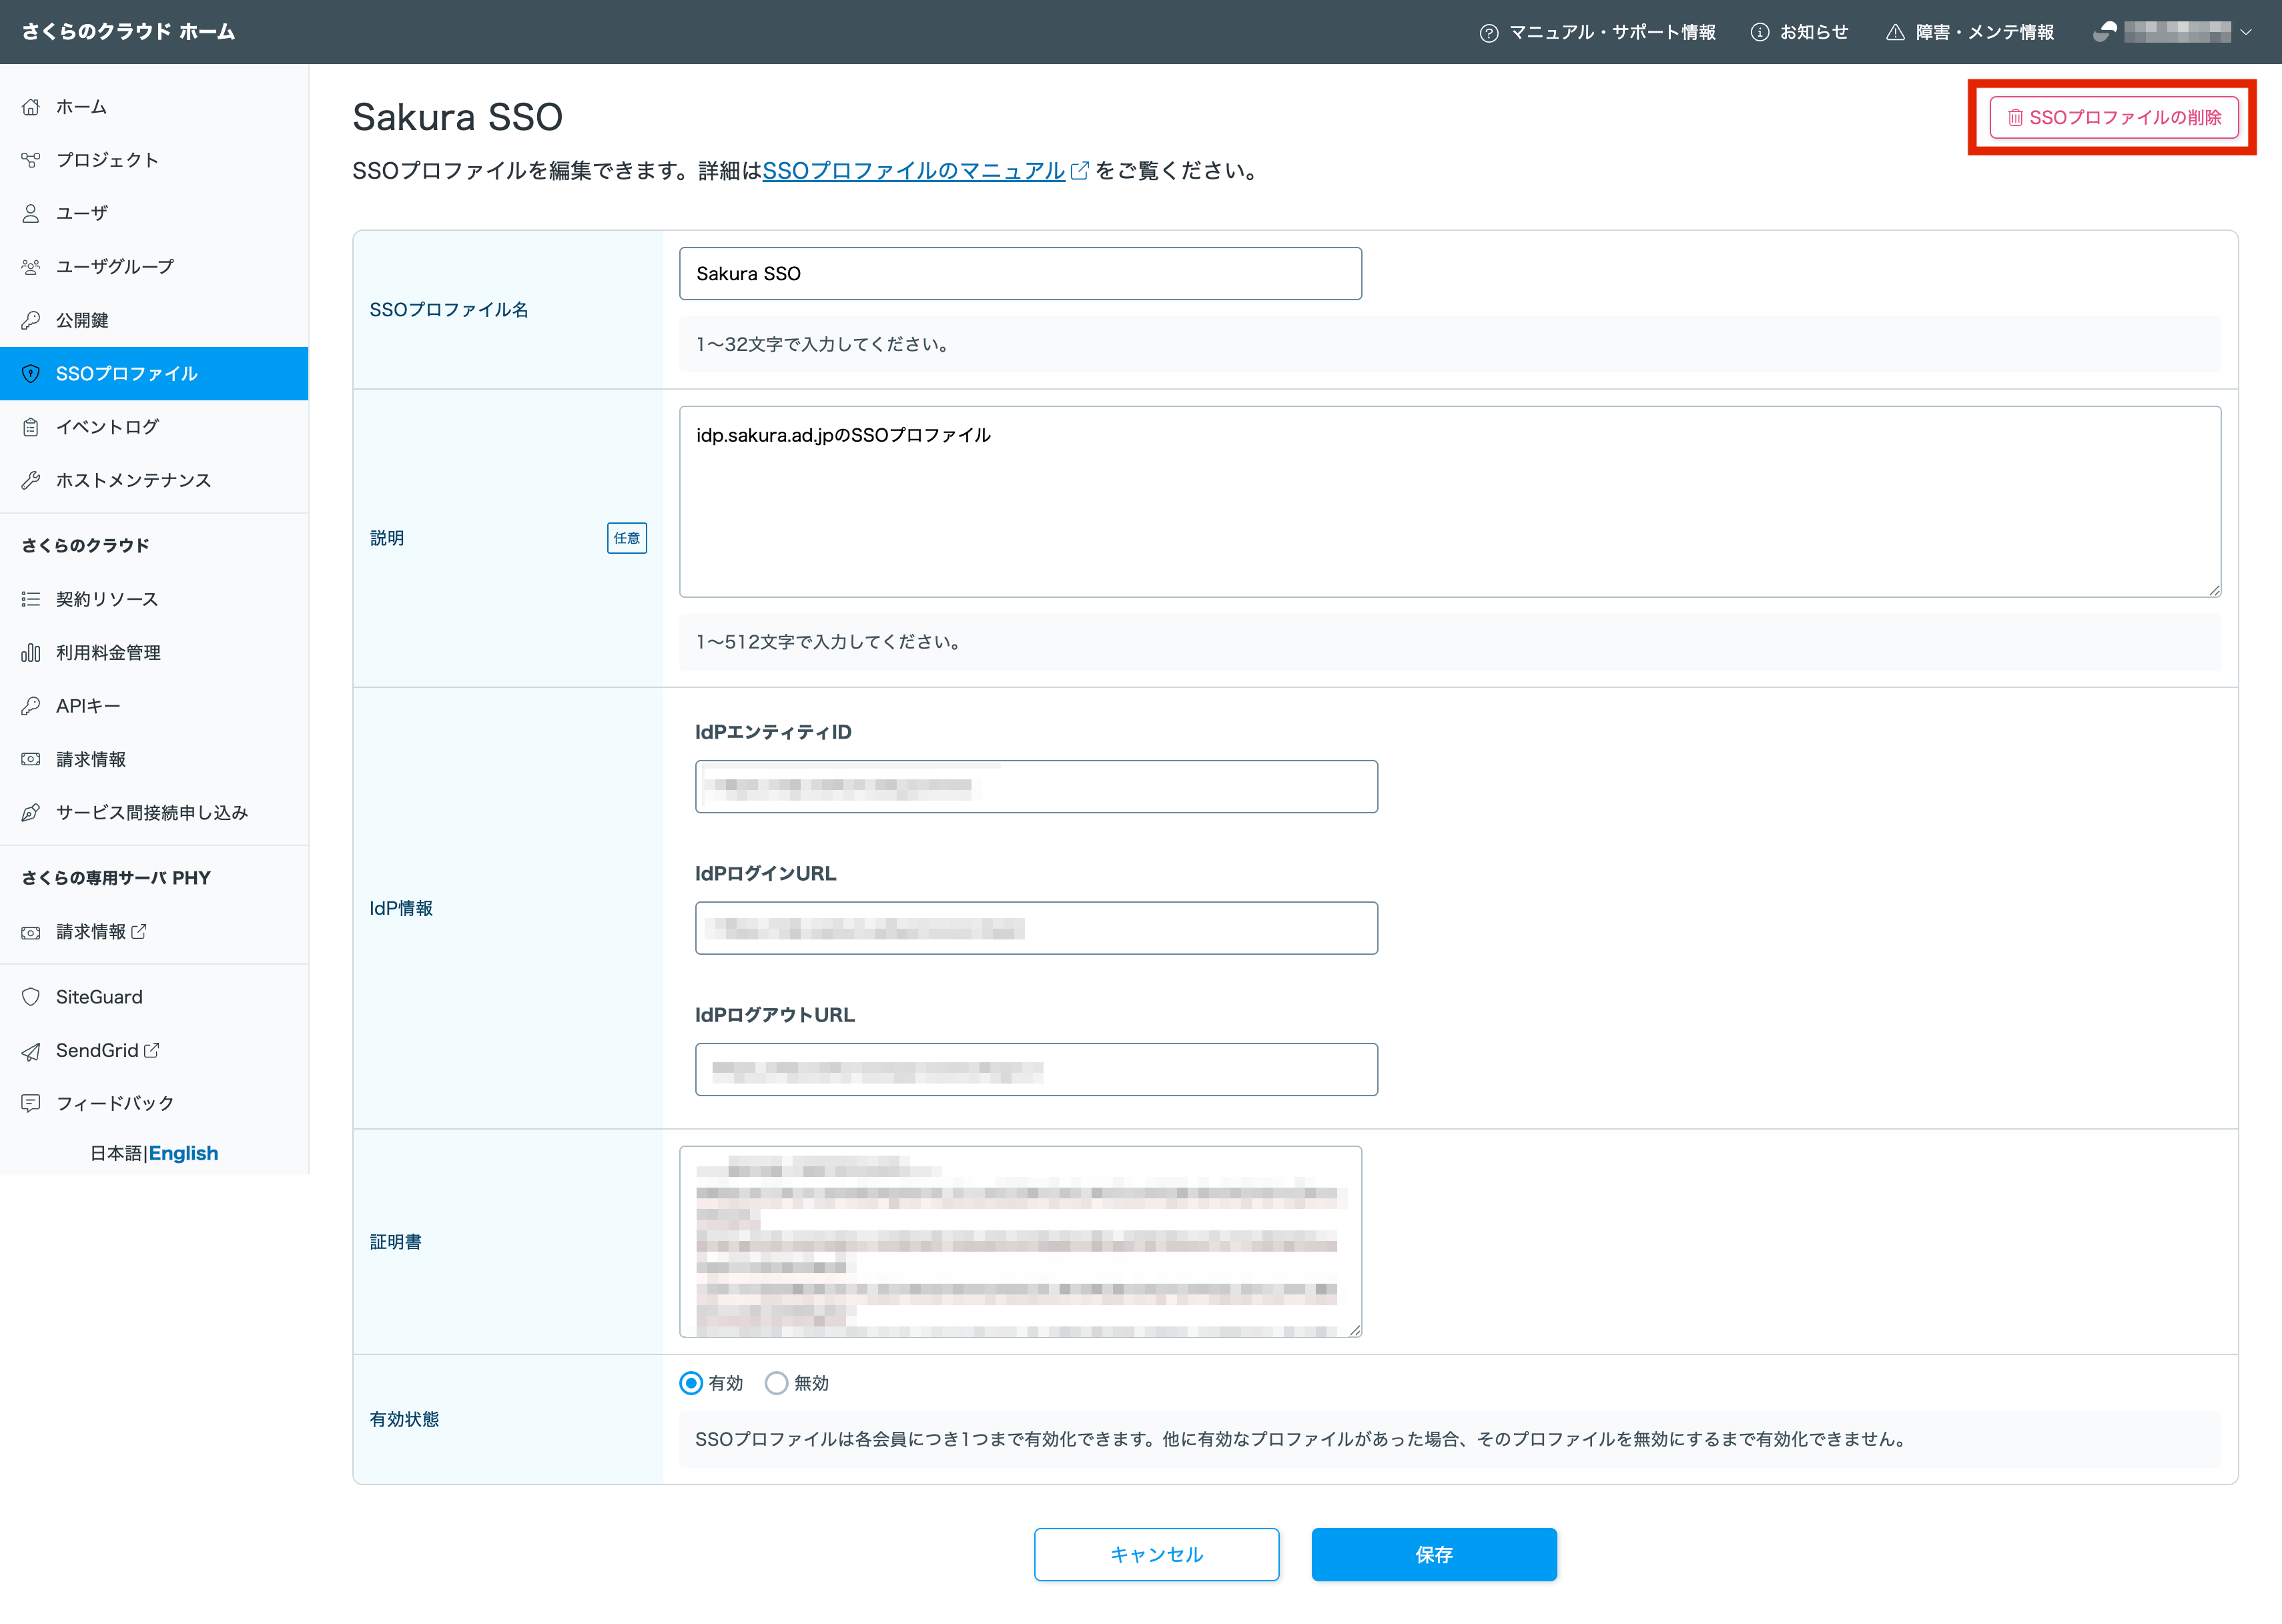
Task: Click the SSOプロファイル名 input field
Action: [1020, 274]
